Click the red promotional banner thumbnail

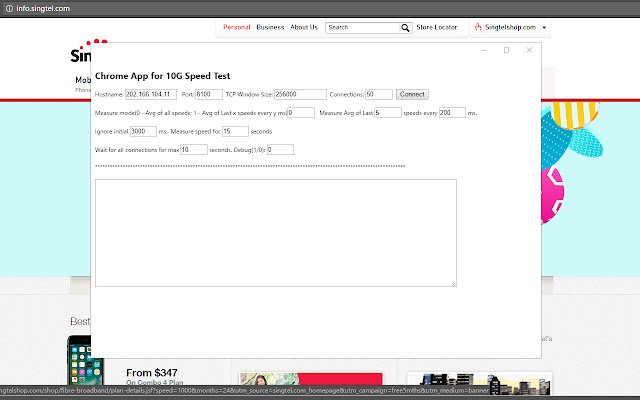pos(311,379)
